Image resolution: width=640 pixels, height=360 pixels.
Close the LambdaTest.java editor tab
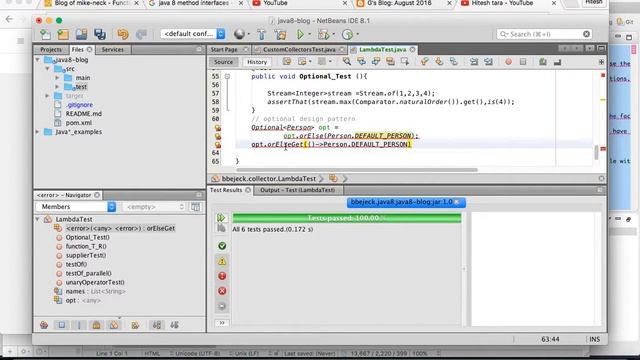point(413,49)
